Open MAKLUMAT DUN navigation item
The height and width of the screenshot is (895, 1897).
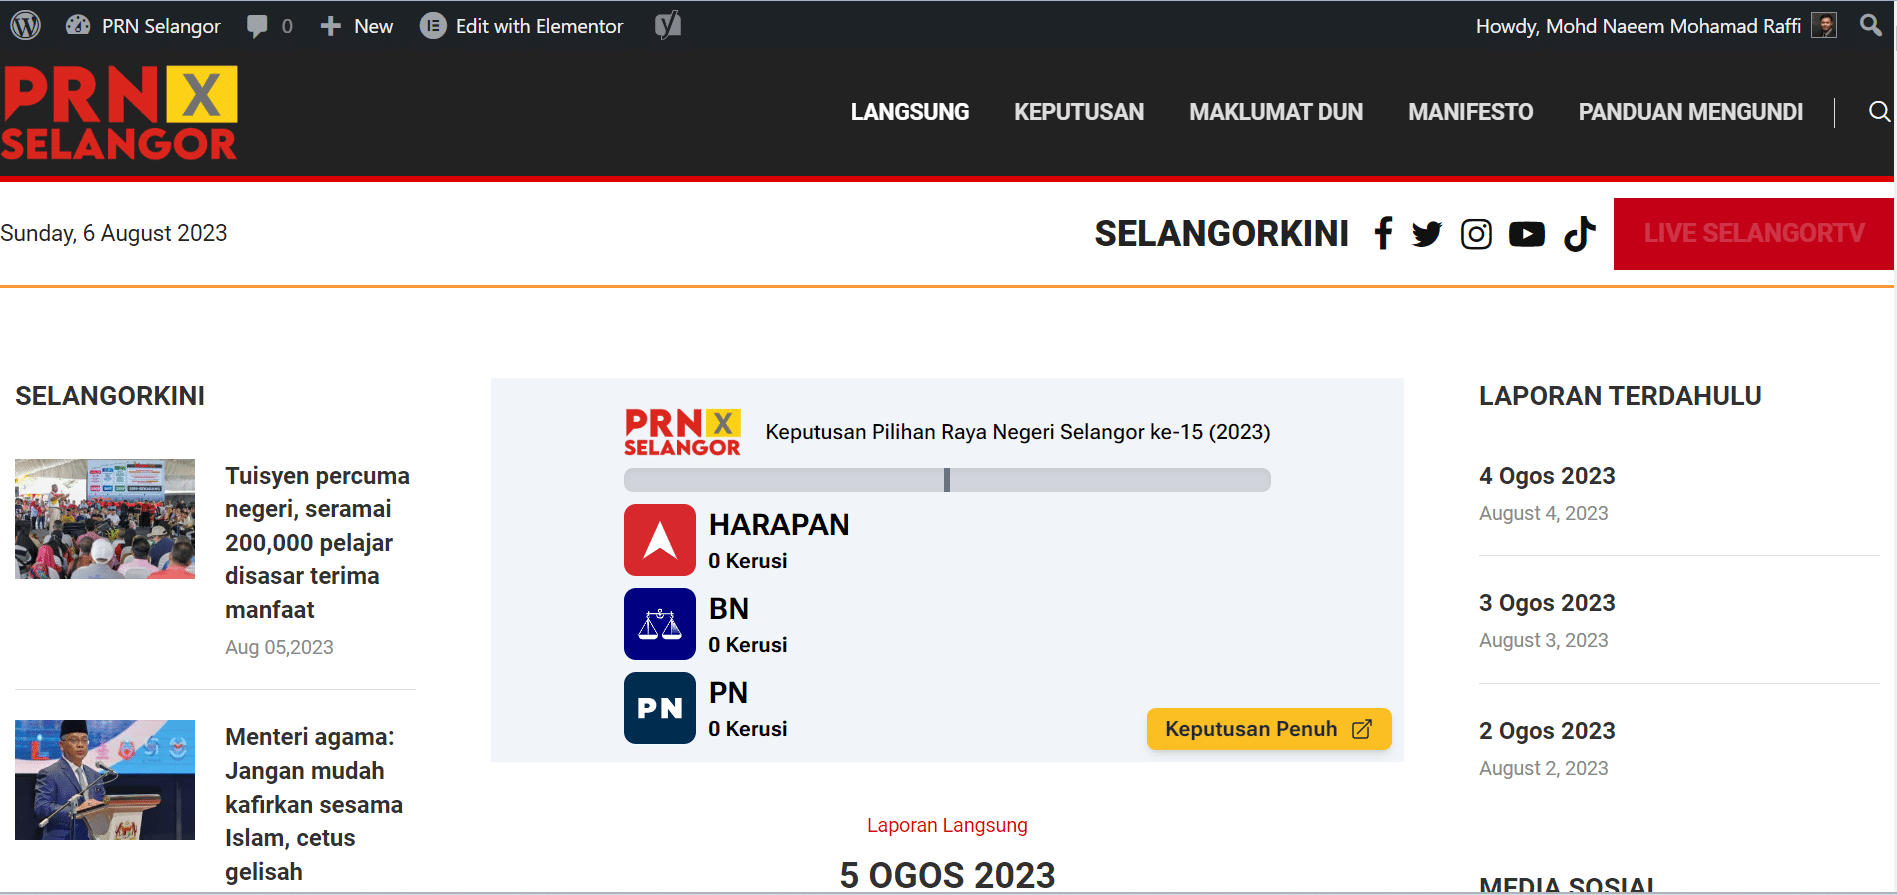[1276, 112]
